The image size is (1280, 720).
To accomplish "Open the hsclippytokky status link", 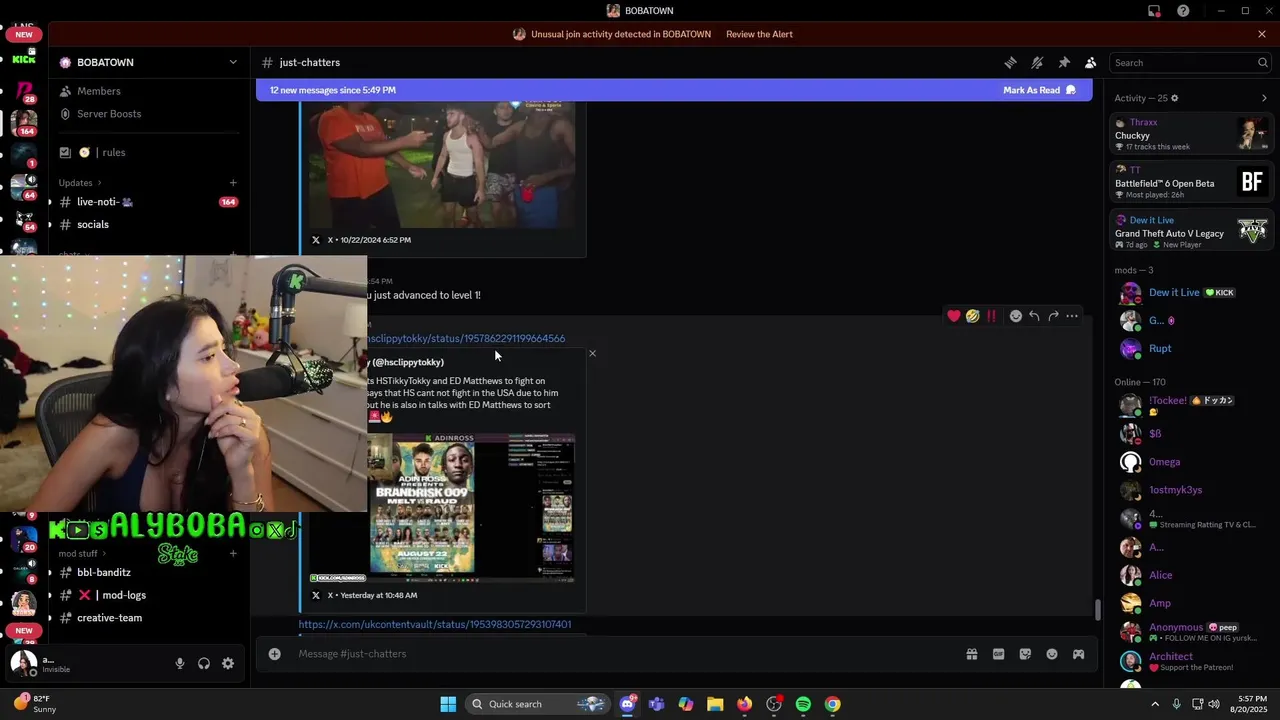I will [x=467, y=338].
